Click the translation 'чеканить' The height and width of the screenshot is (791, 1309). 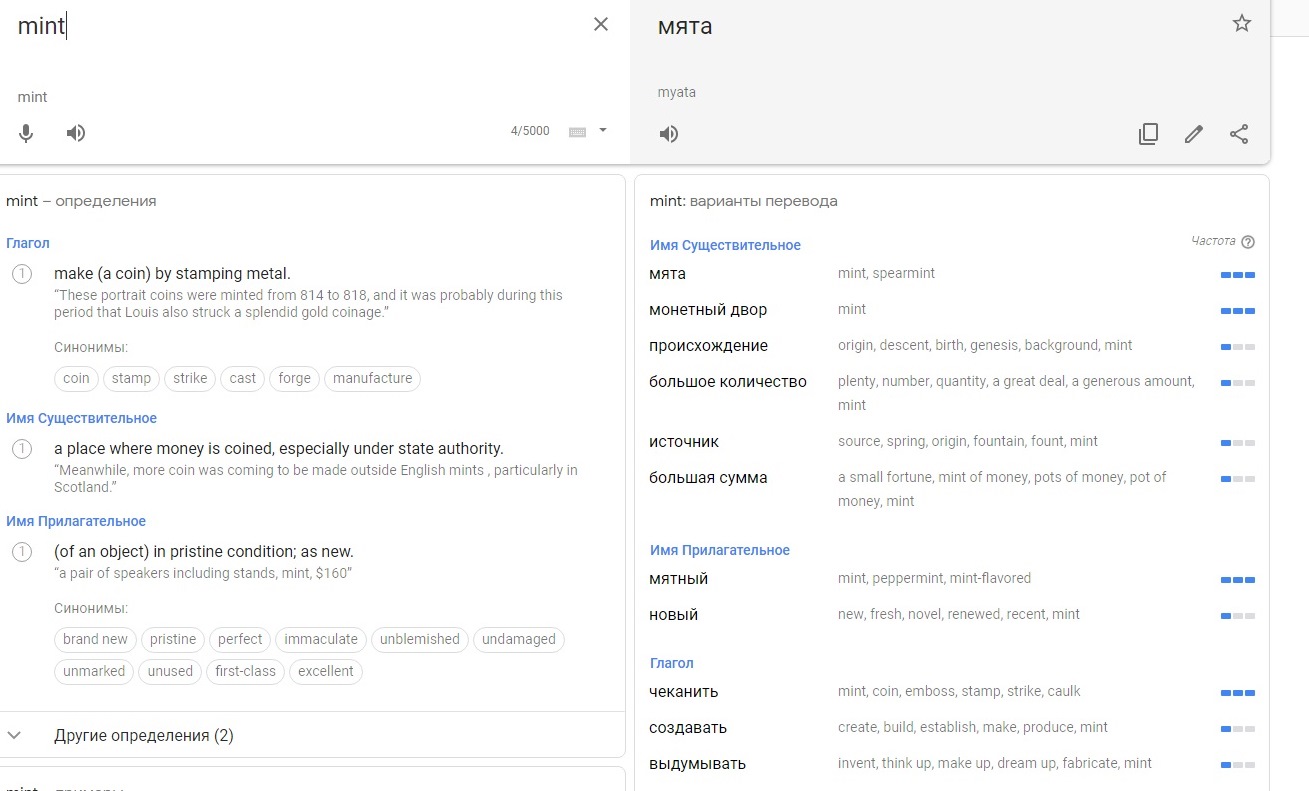click(684, 692)
